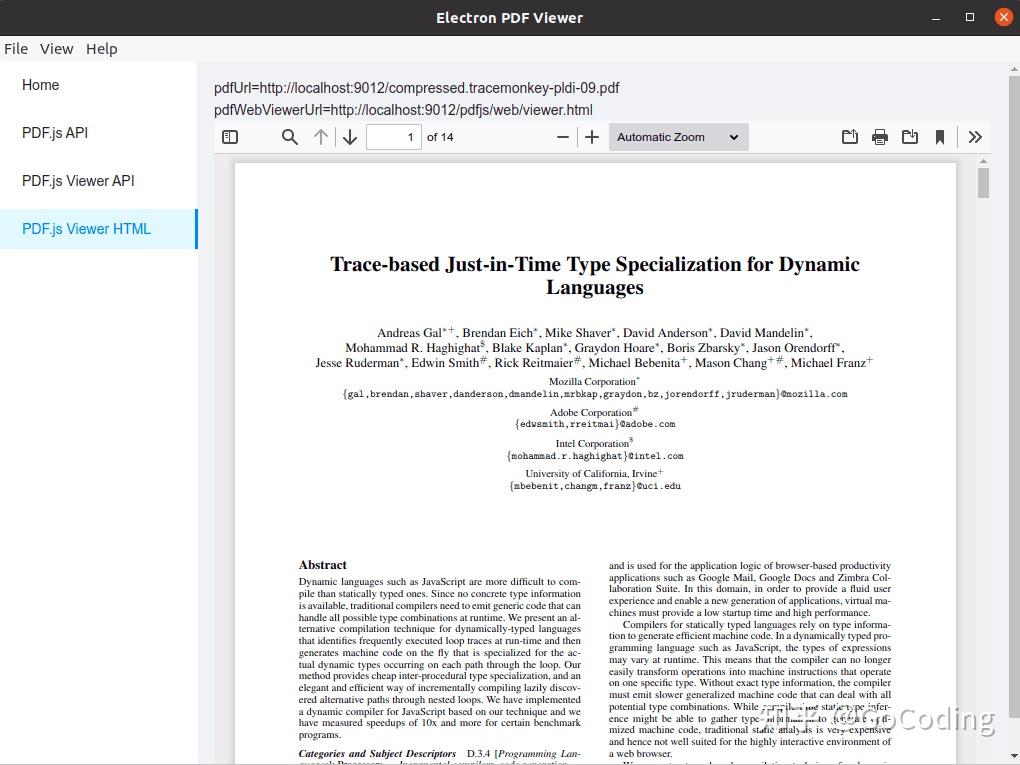Select the current view bookmark tool
Viewport: 1020px width, 765px height.
940,137
